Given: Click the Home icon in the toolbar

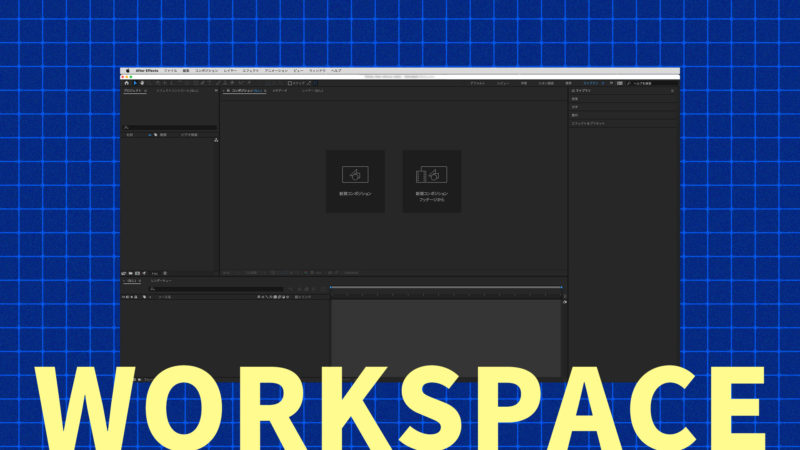Looking at the screenshot, I should point(126,82).
